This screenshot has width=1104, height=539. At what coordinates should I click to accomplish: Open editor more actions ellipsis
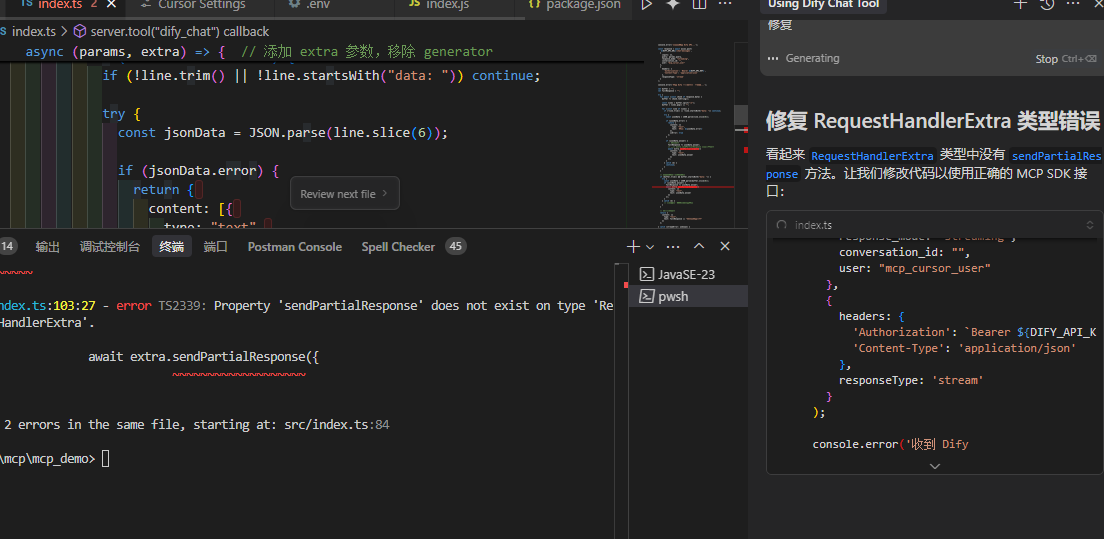coord(725,4)
